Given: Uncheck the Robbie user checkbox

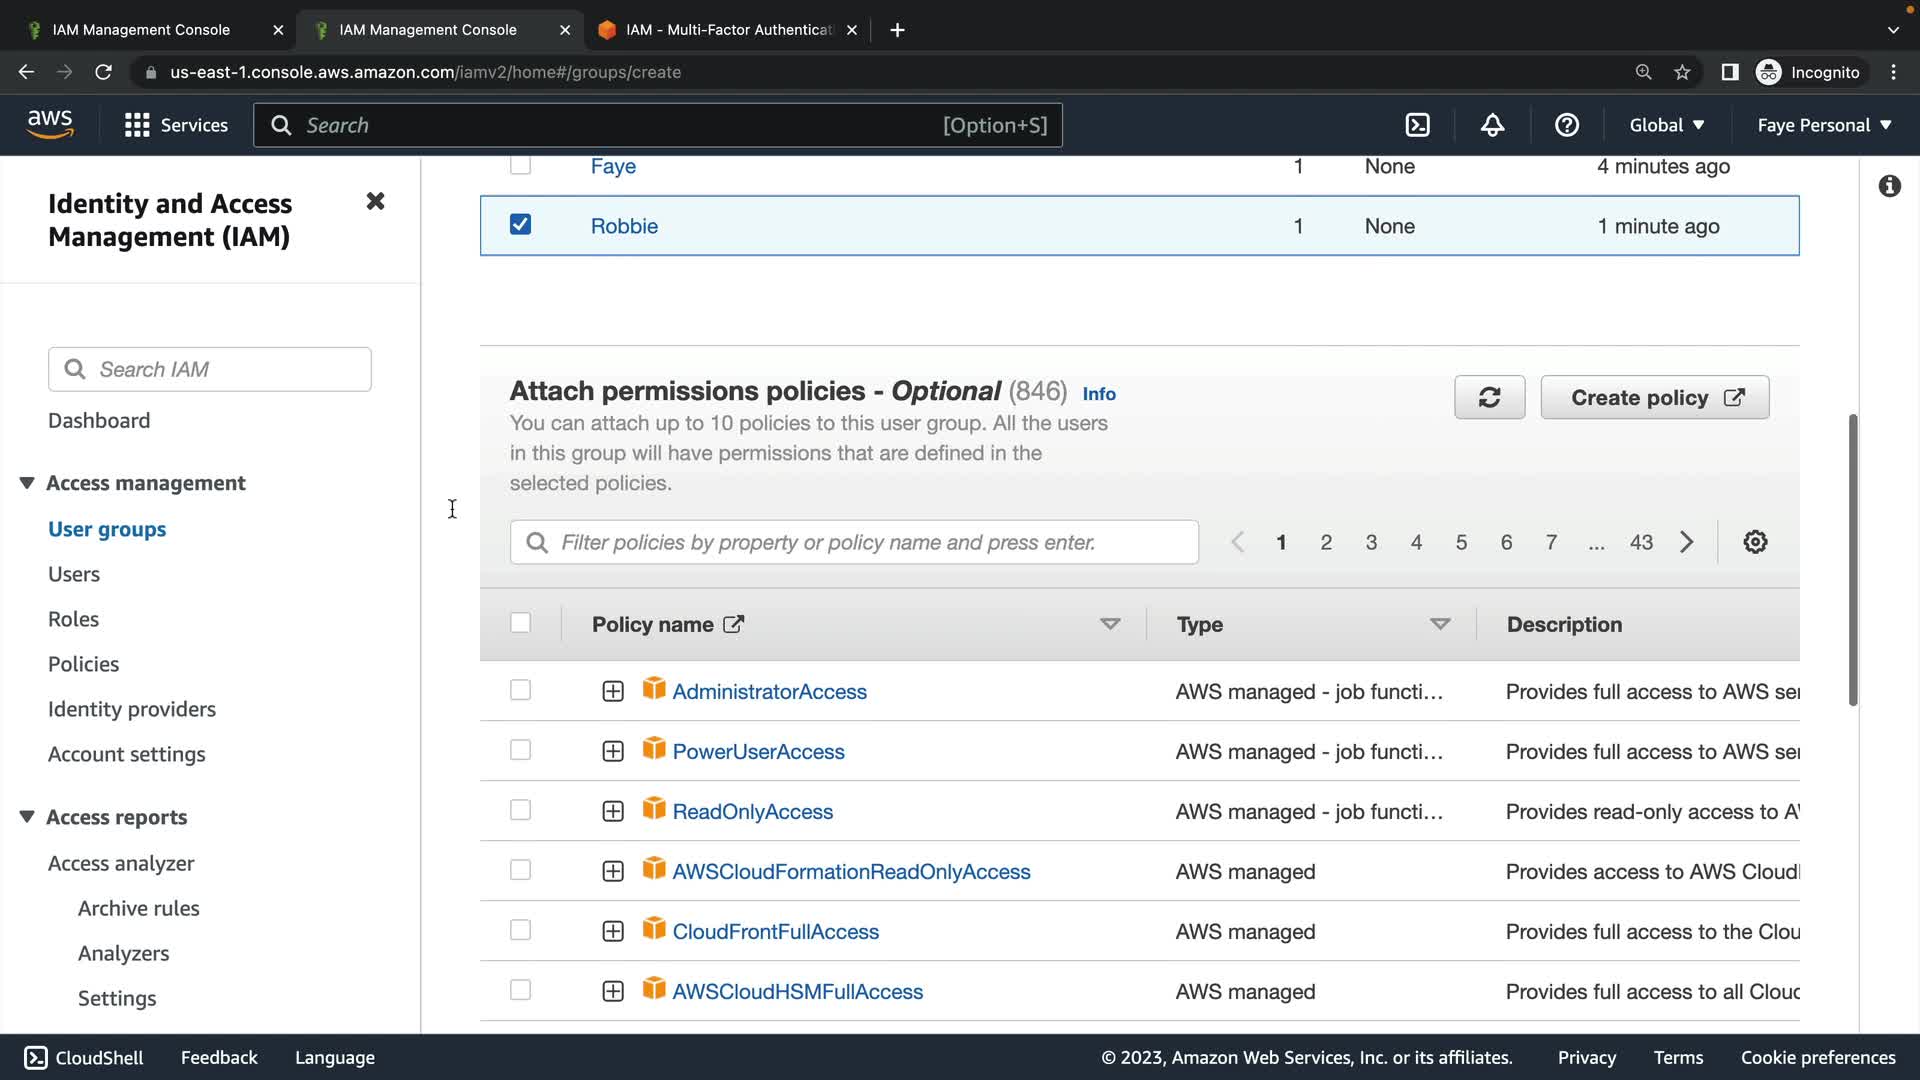Looking at the screenshot, I should [x=520, y=225].
